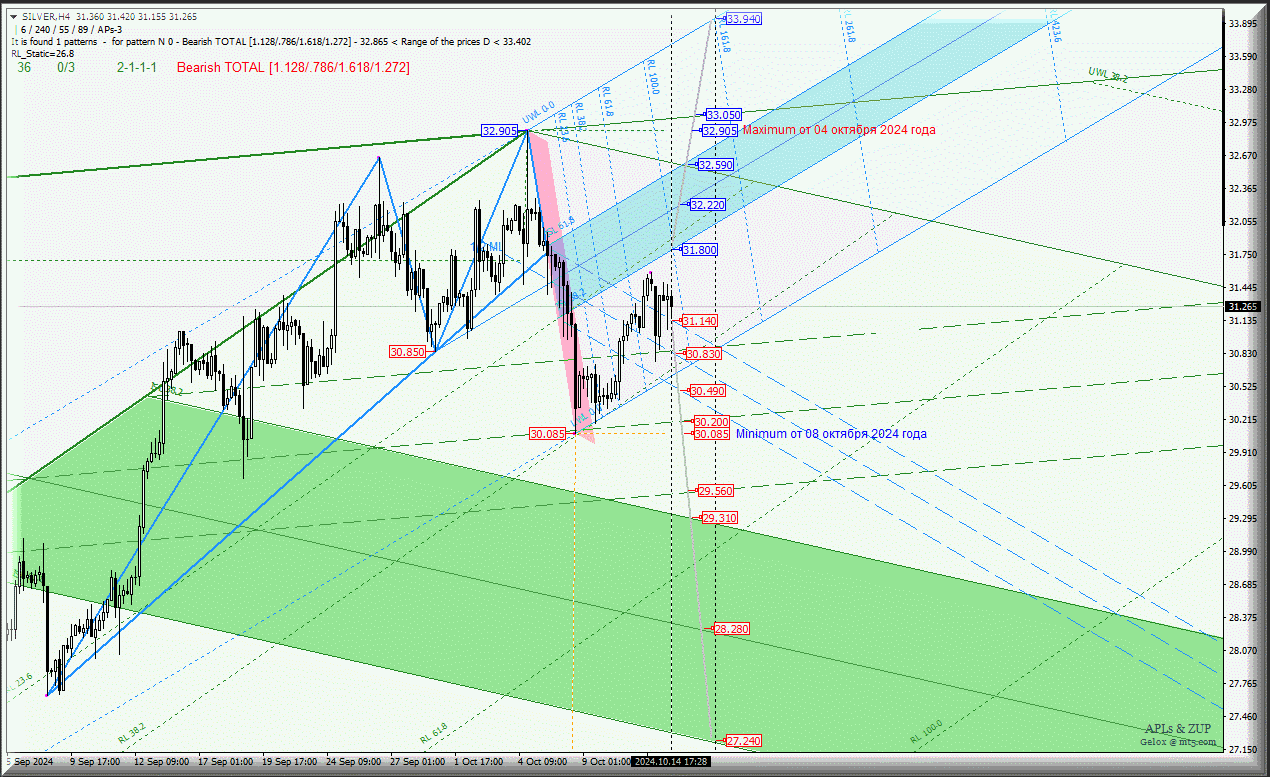
Task: Click the red 30.490 level label
Action: pos(707,391)
